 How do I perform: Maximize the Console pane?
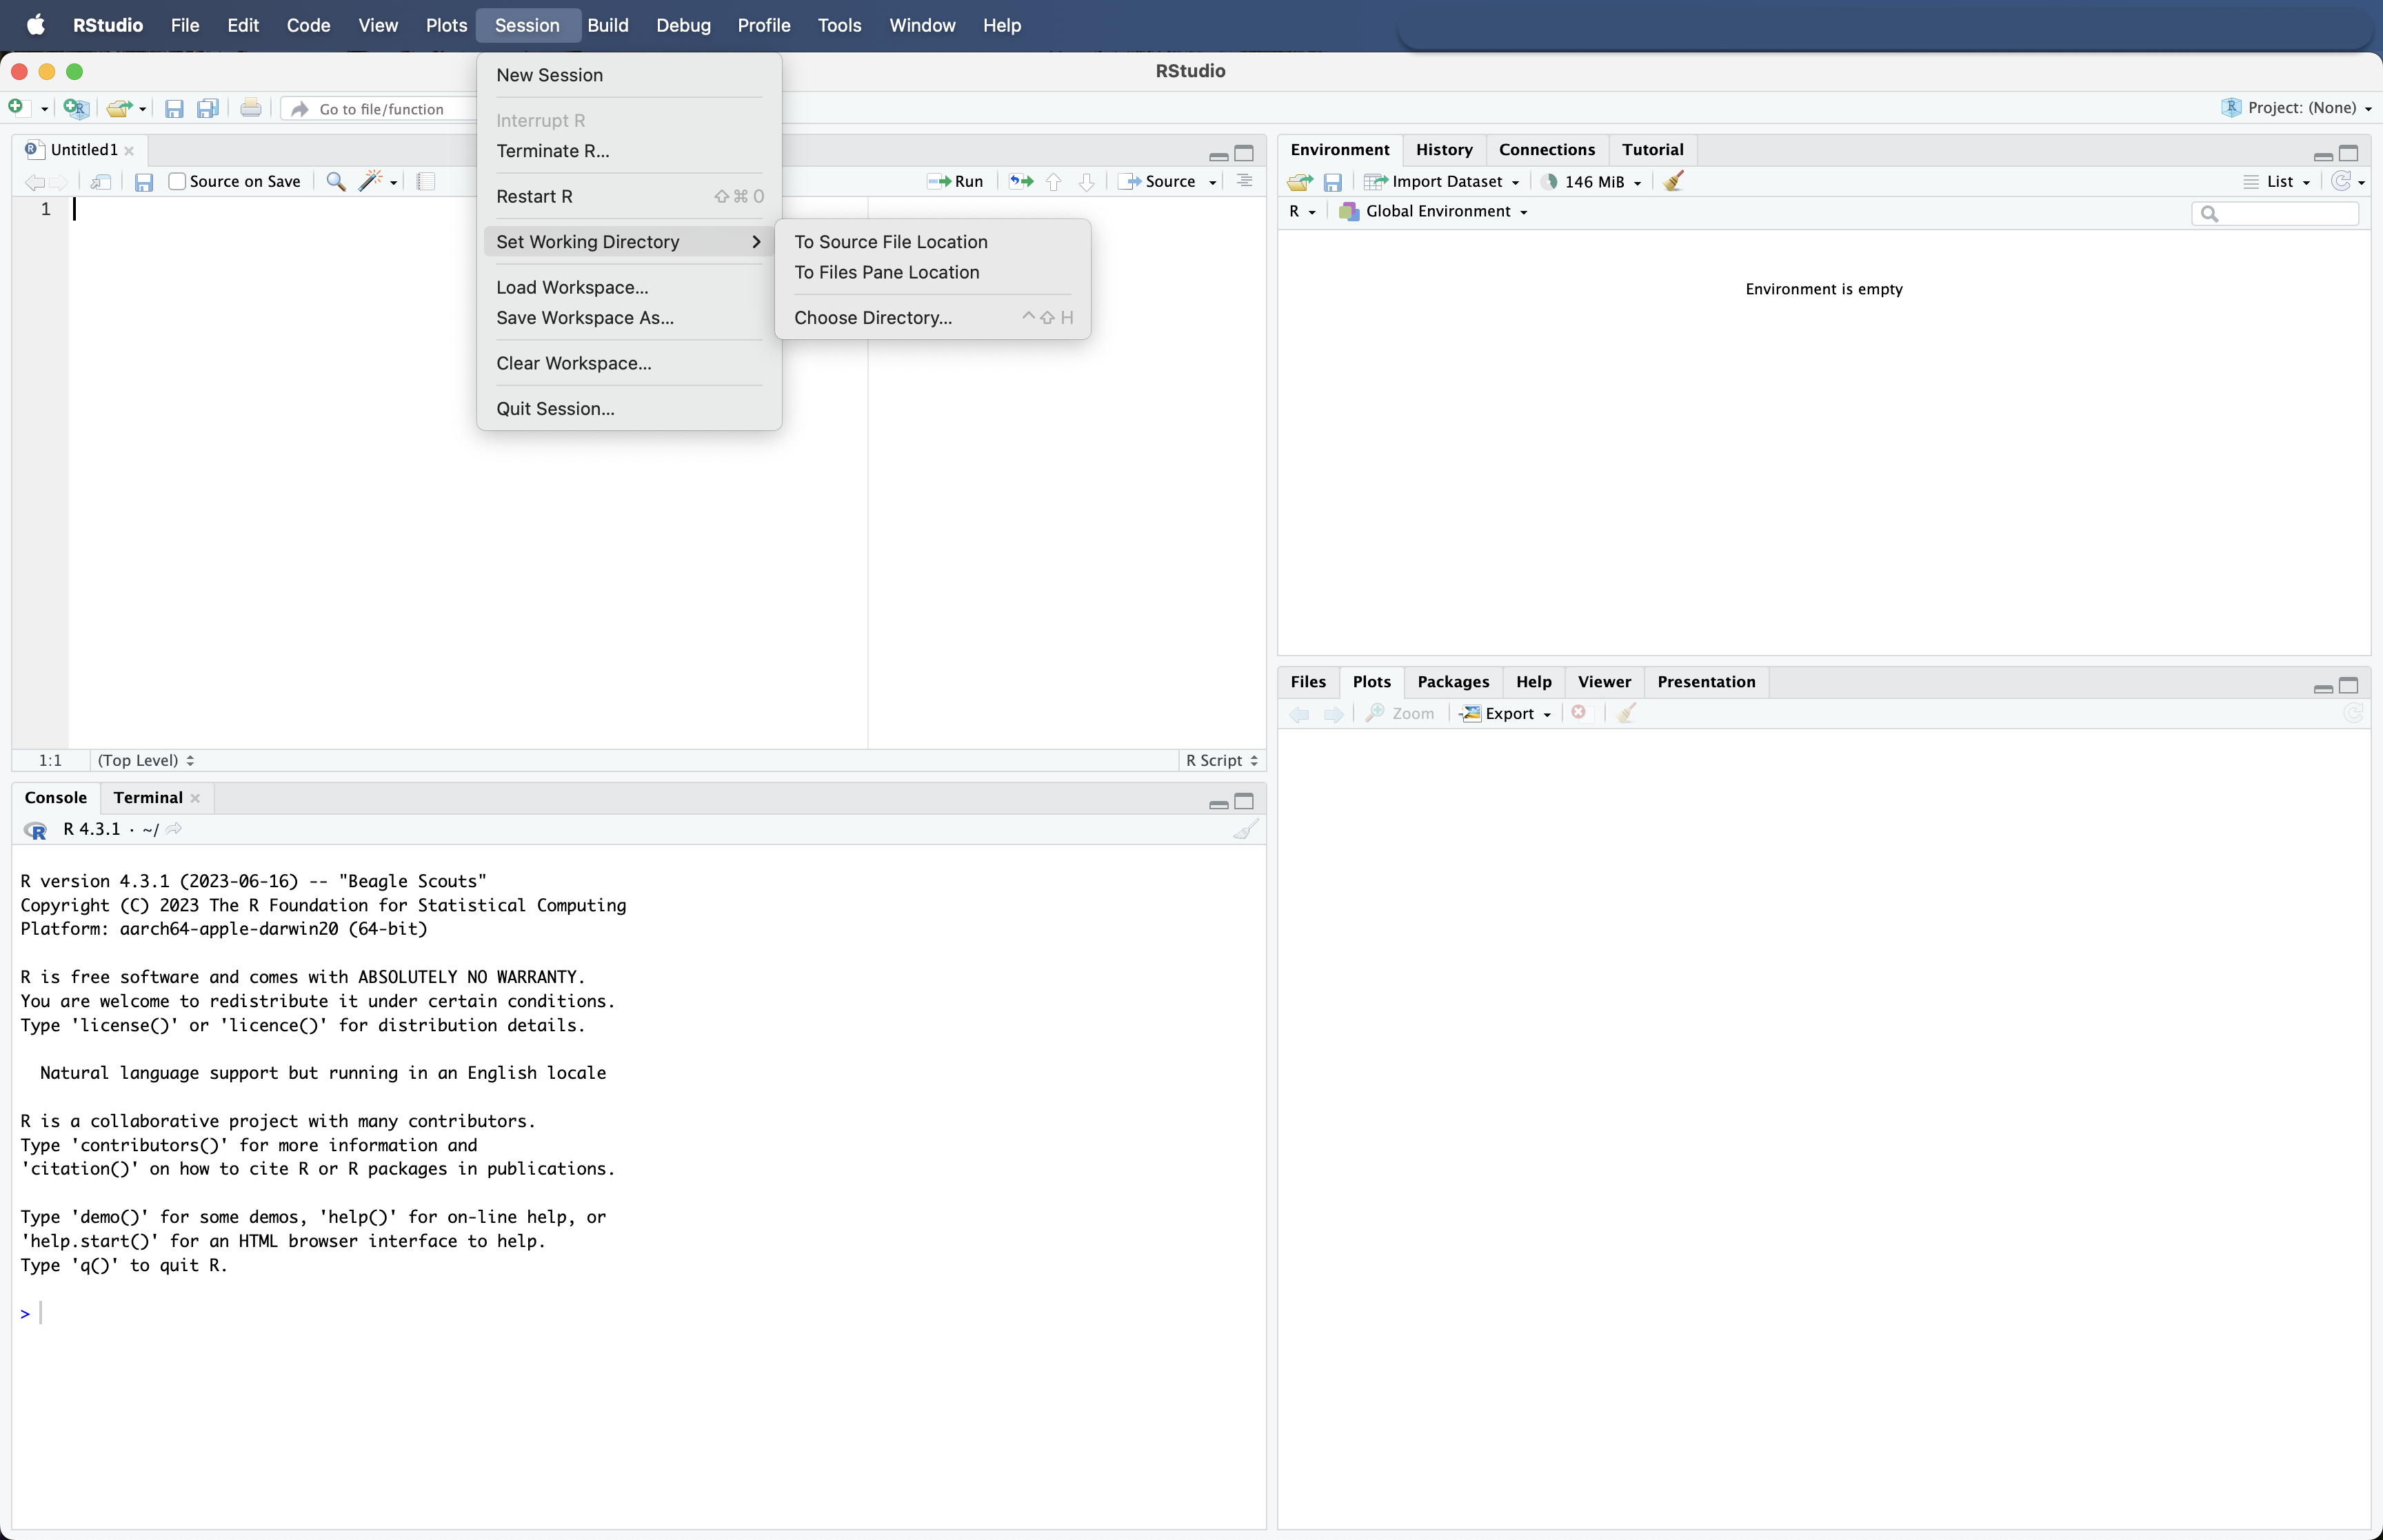pyautogui.click(x=1244, y=801)
